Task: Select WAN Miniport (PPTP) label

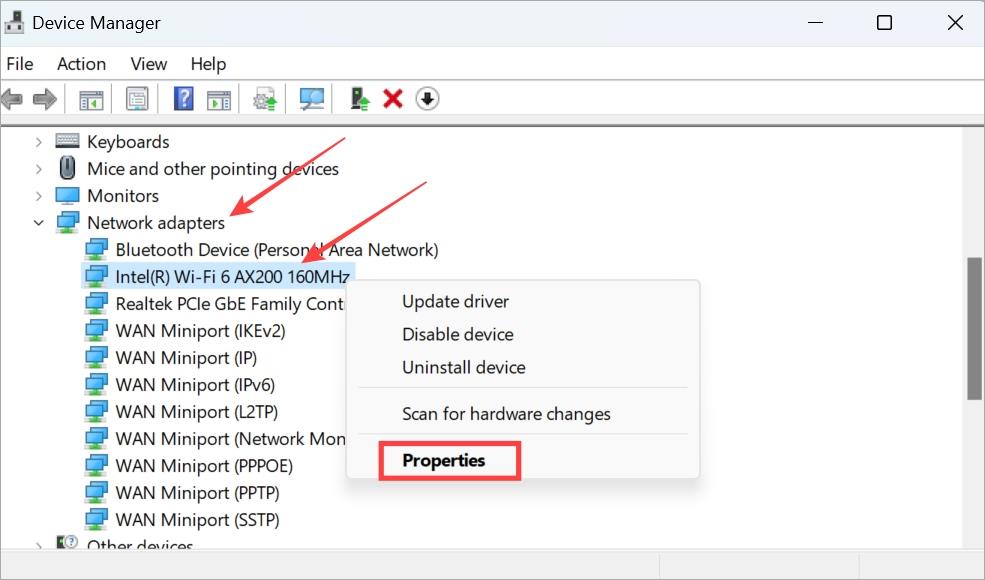Action: 197,493
